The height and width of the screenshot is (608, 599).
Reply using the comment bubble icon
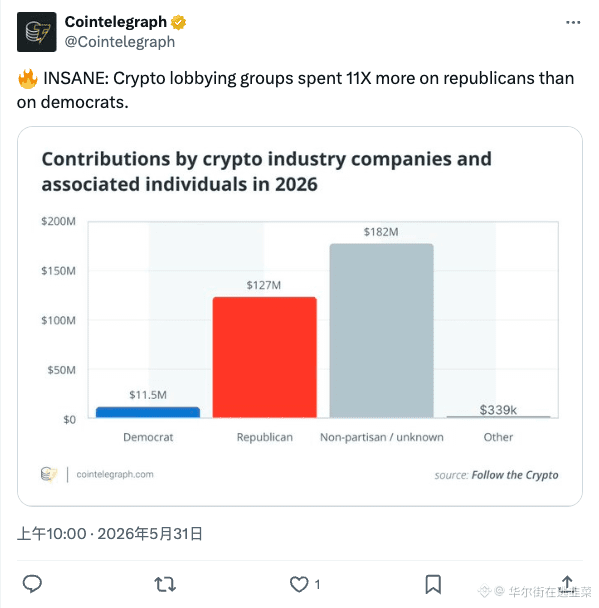tap(32, 584)
